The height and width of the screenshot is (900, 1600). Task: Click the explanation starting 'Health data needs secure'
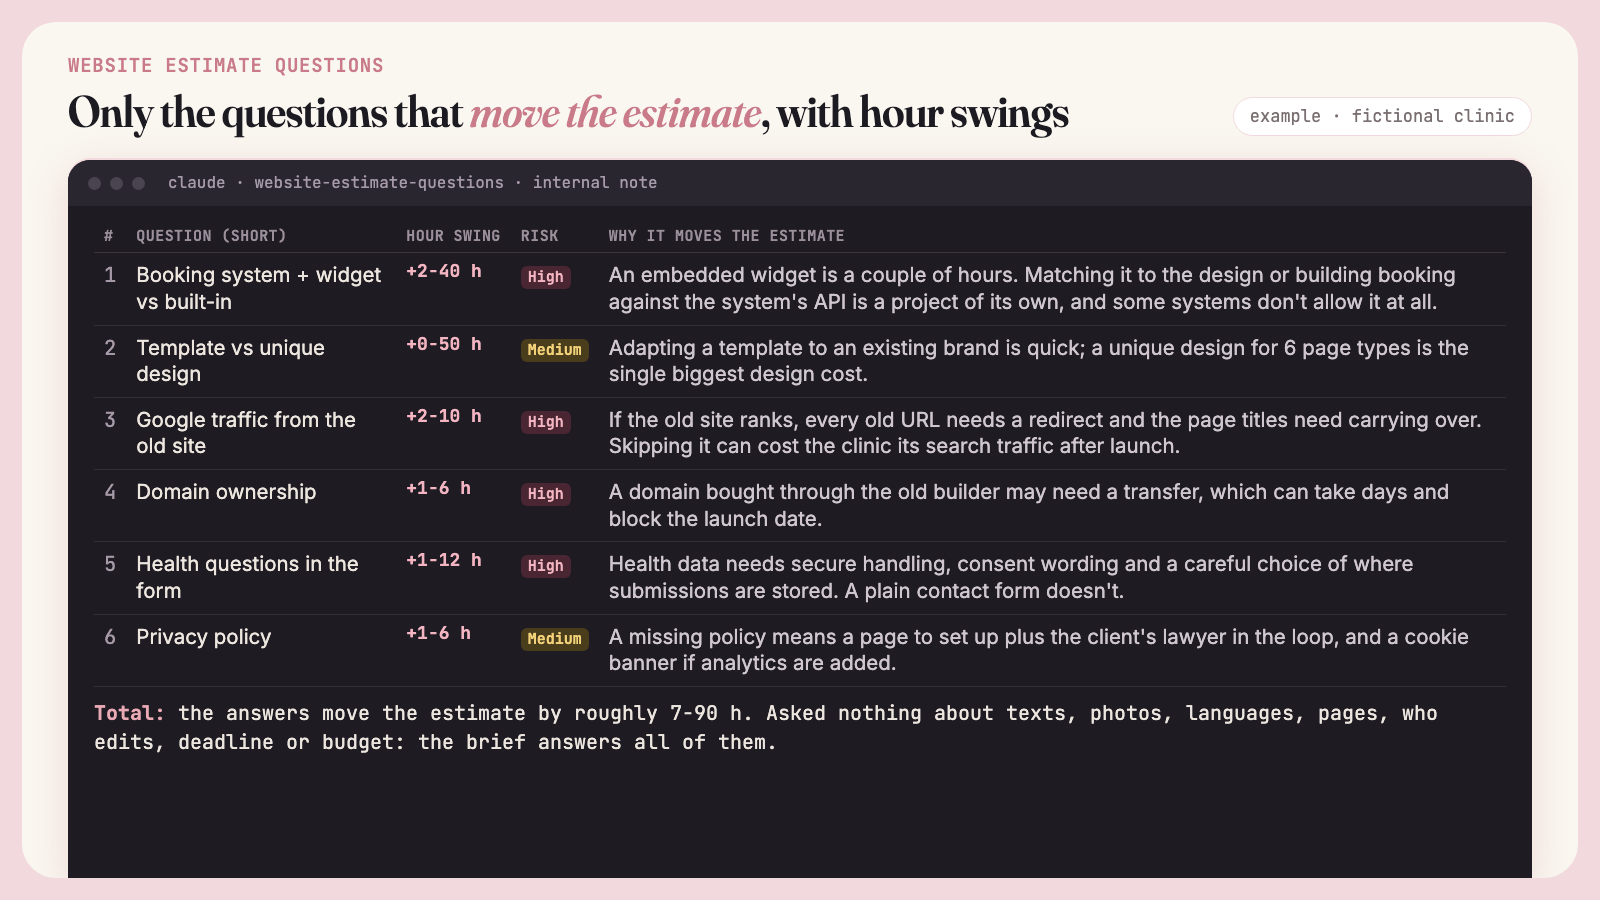tap(1011, 577)
